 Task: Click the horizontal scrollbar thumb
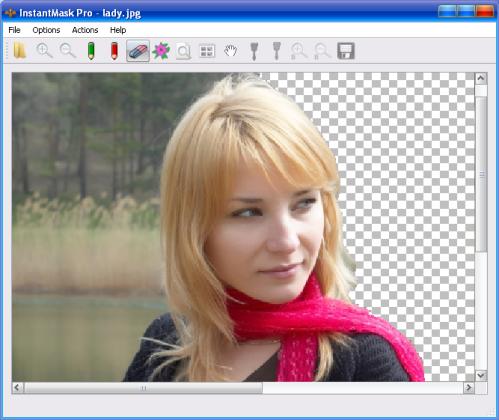pyautogui.click(x=143, y=388)
